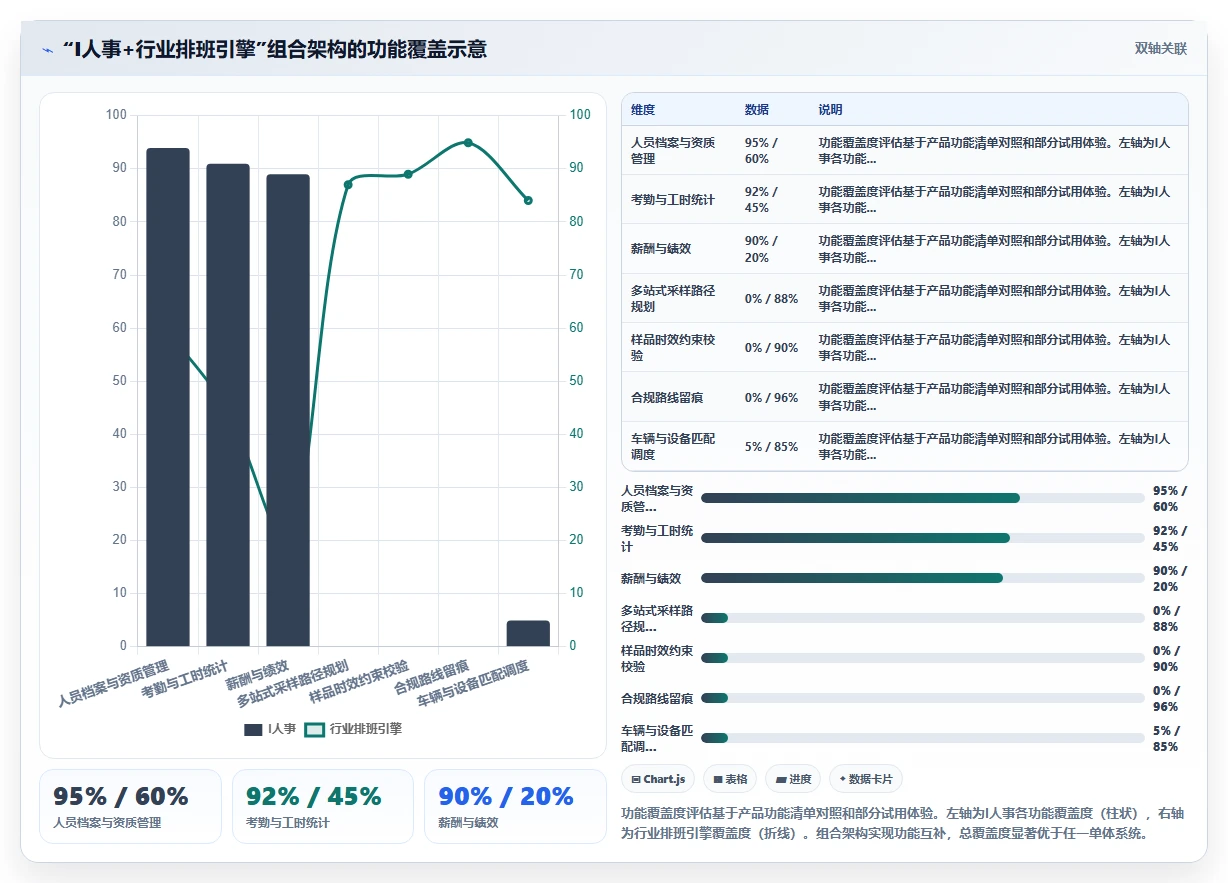
Task: Click the 说明 column header
Action: pyautogui.click(x=831, y=110)
